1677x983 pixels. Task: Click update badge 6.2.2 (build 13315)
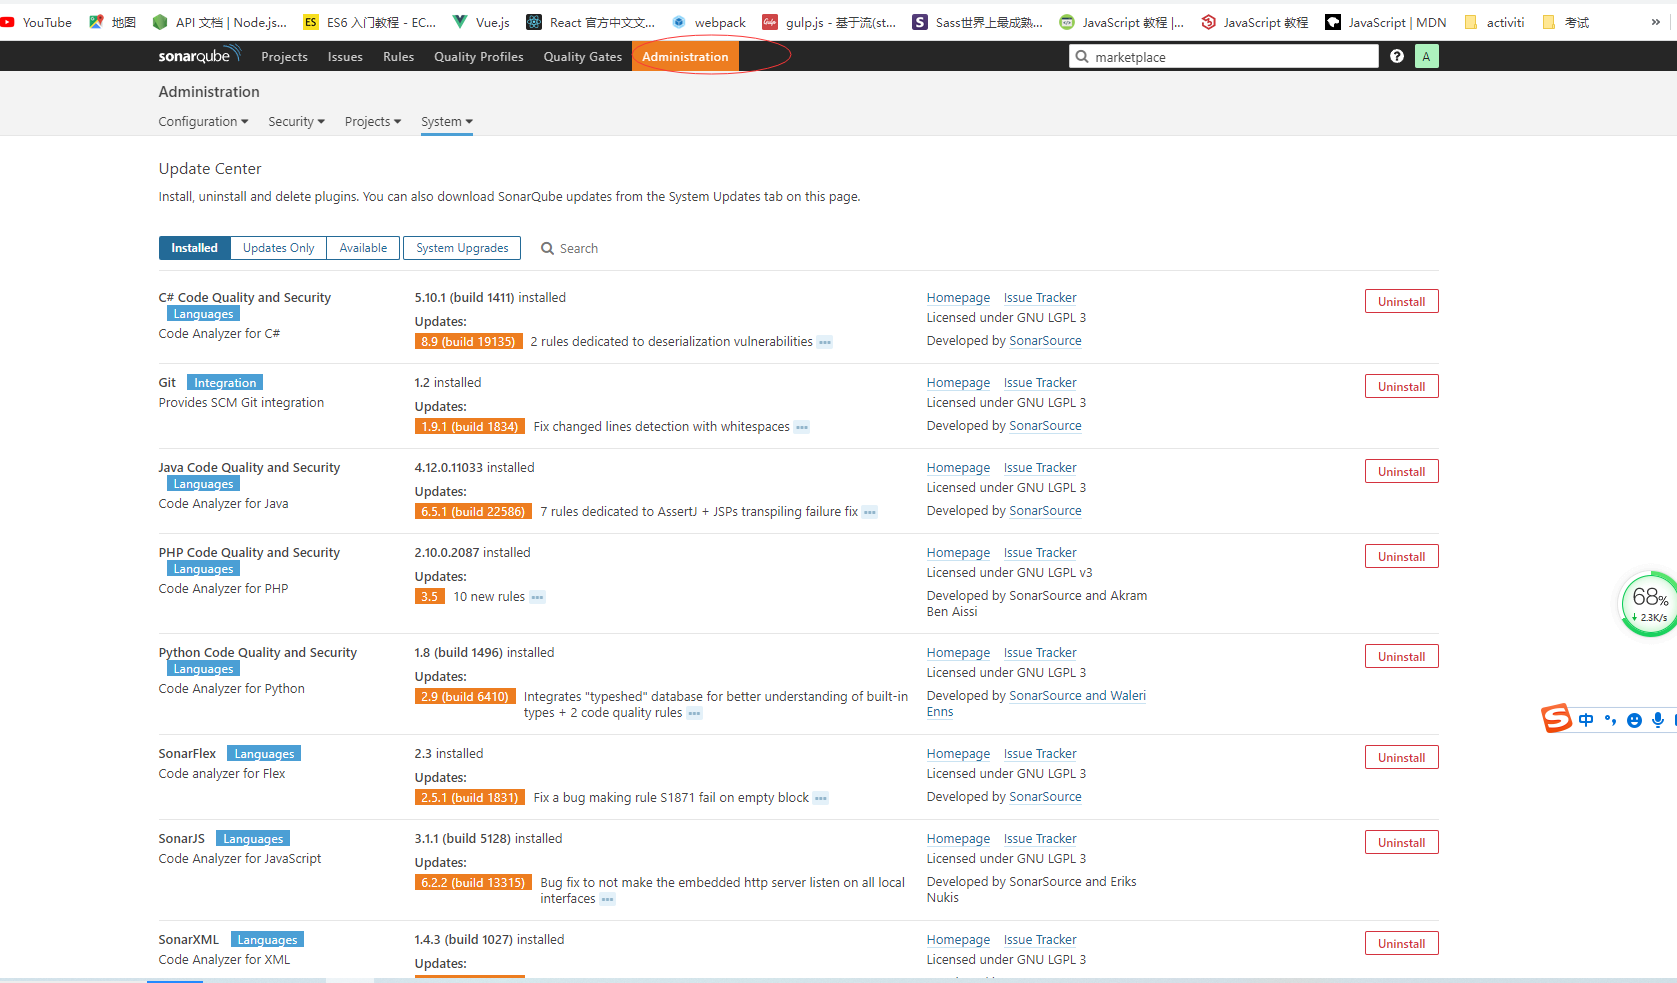(x=472, y=883)
